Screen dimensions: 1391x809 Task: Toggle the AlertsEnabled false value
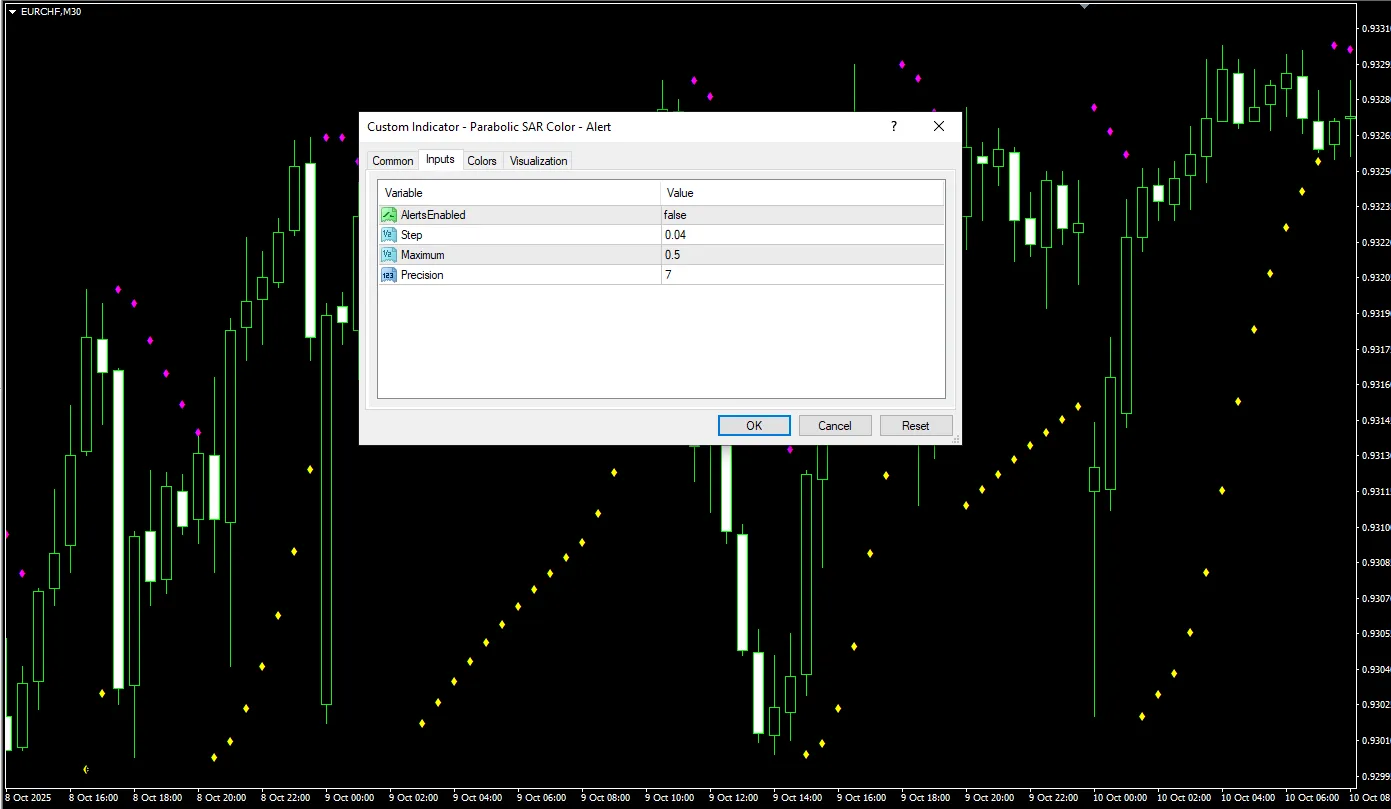point(801,215)
